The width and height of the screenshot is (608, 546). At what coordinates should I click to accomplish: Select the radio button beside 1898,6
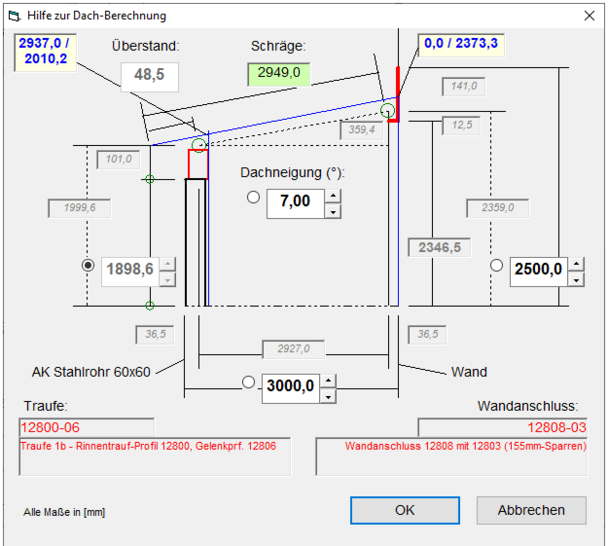(88, 266)
